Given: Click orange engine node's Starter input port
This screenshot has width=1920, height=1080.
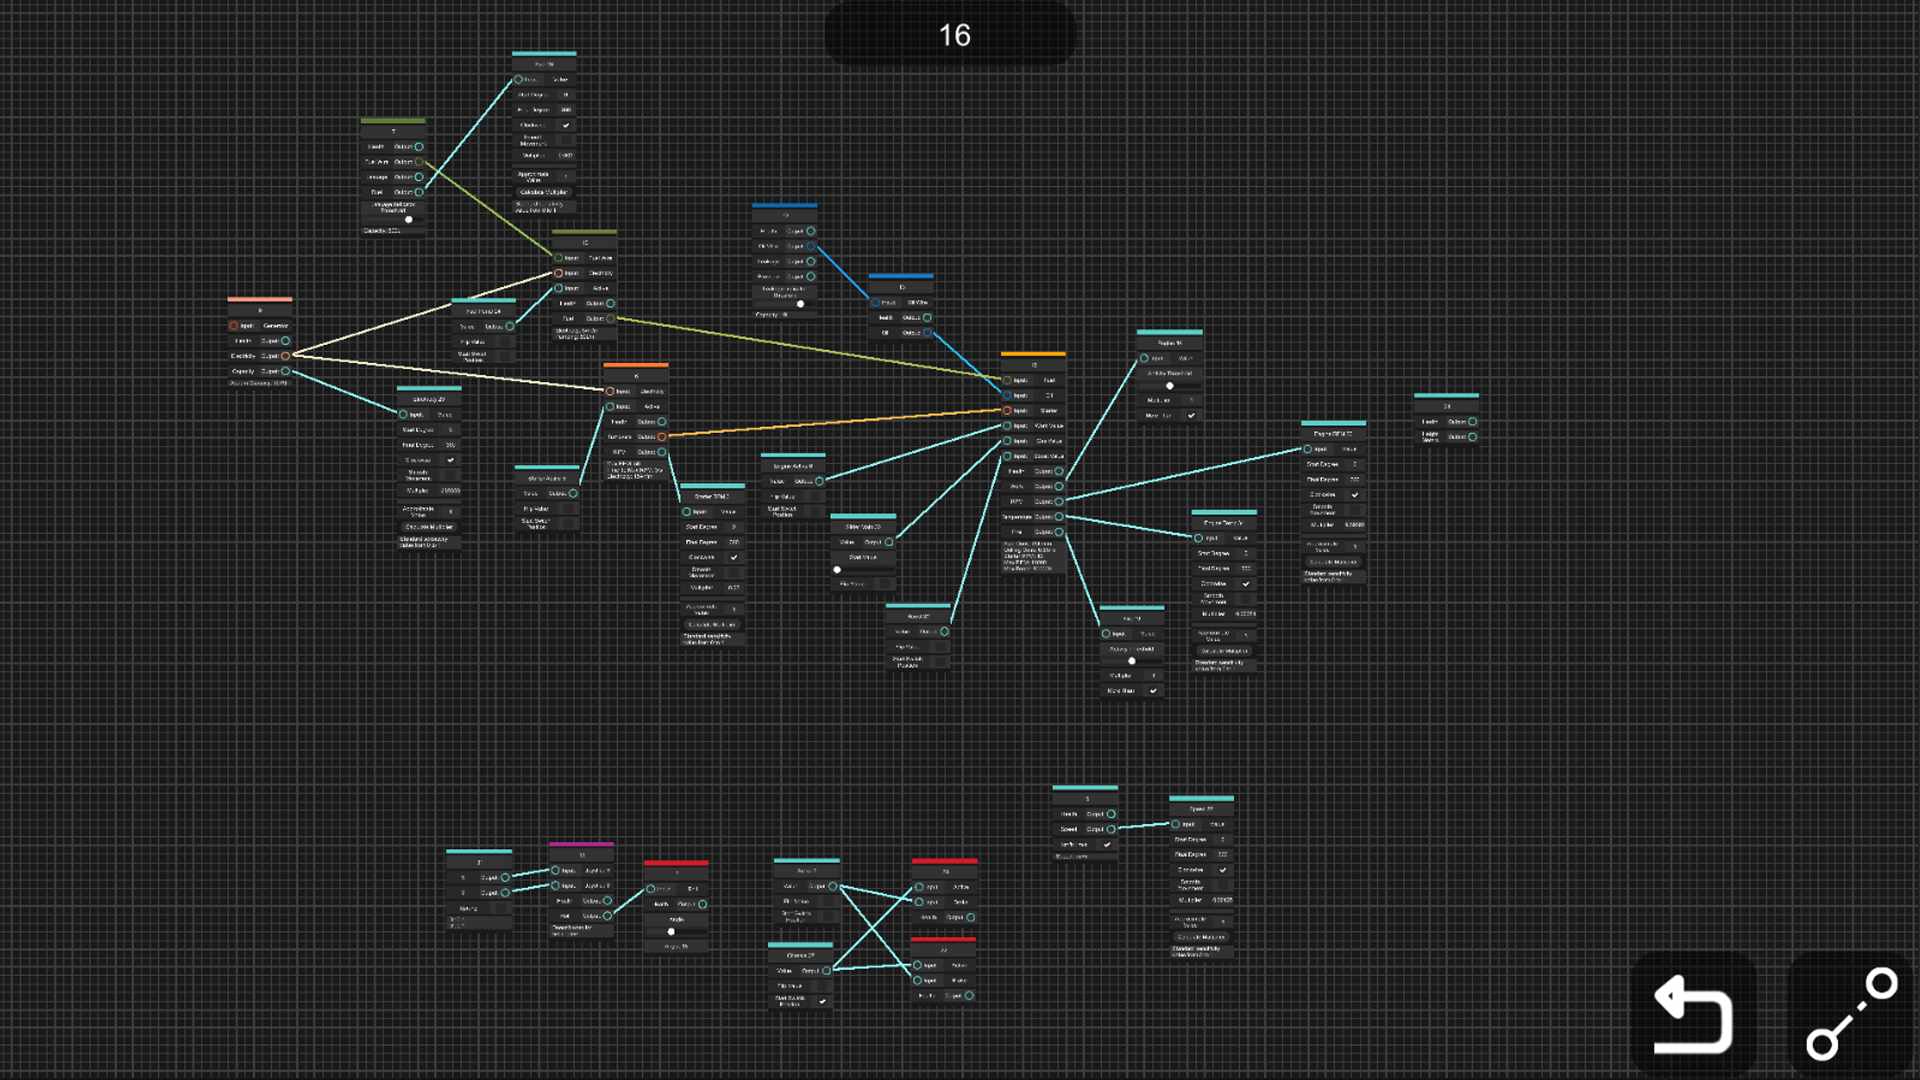Looking at the screenshot, I should click(1007, 410).
